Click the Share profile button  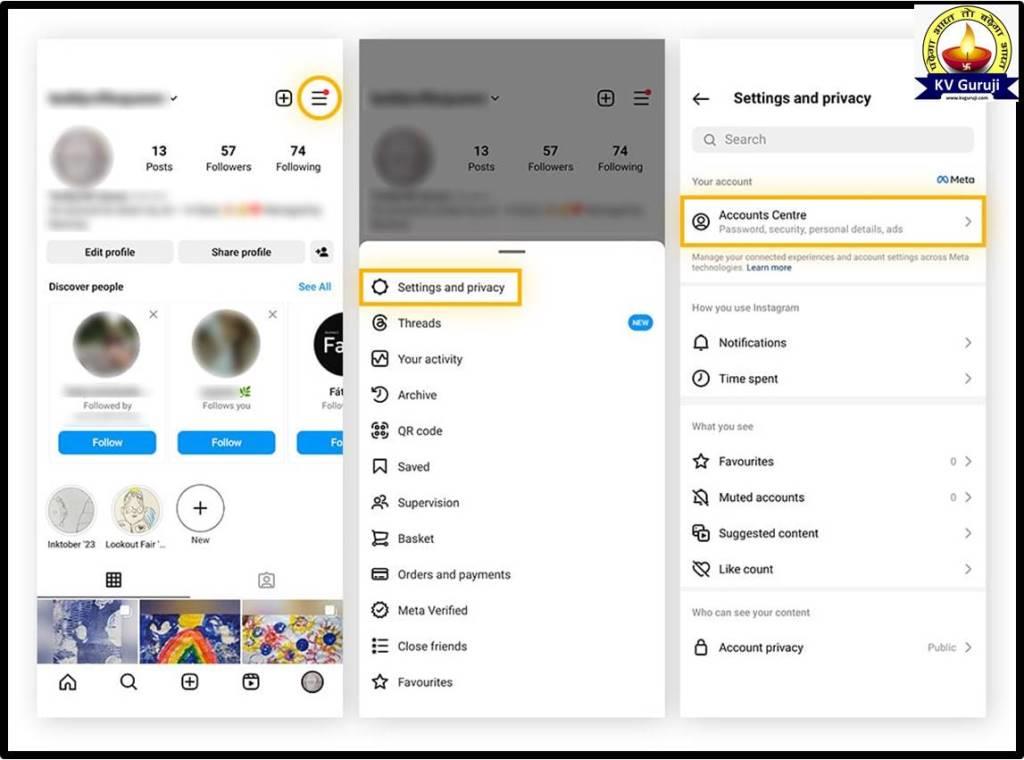point(241,252)
